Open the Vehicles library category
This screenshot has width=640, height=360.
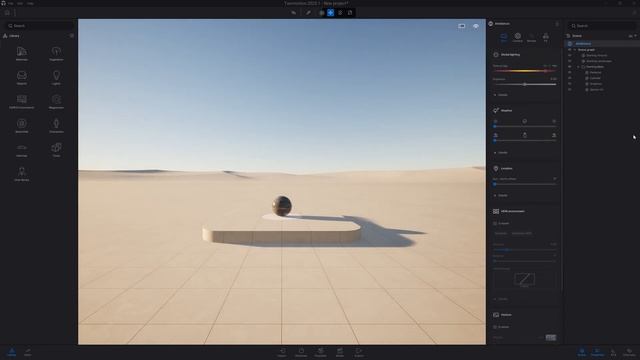coord(22,150)
